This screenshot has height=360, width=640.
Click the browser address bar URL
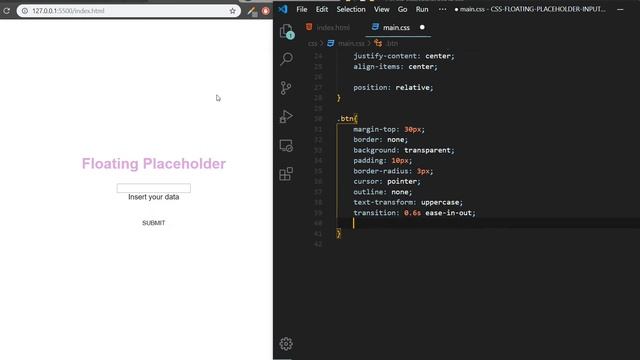tap(68, 11)
